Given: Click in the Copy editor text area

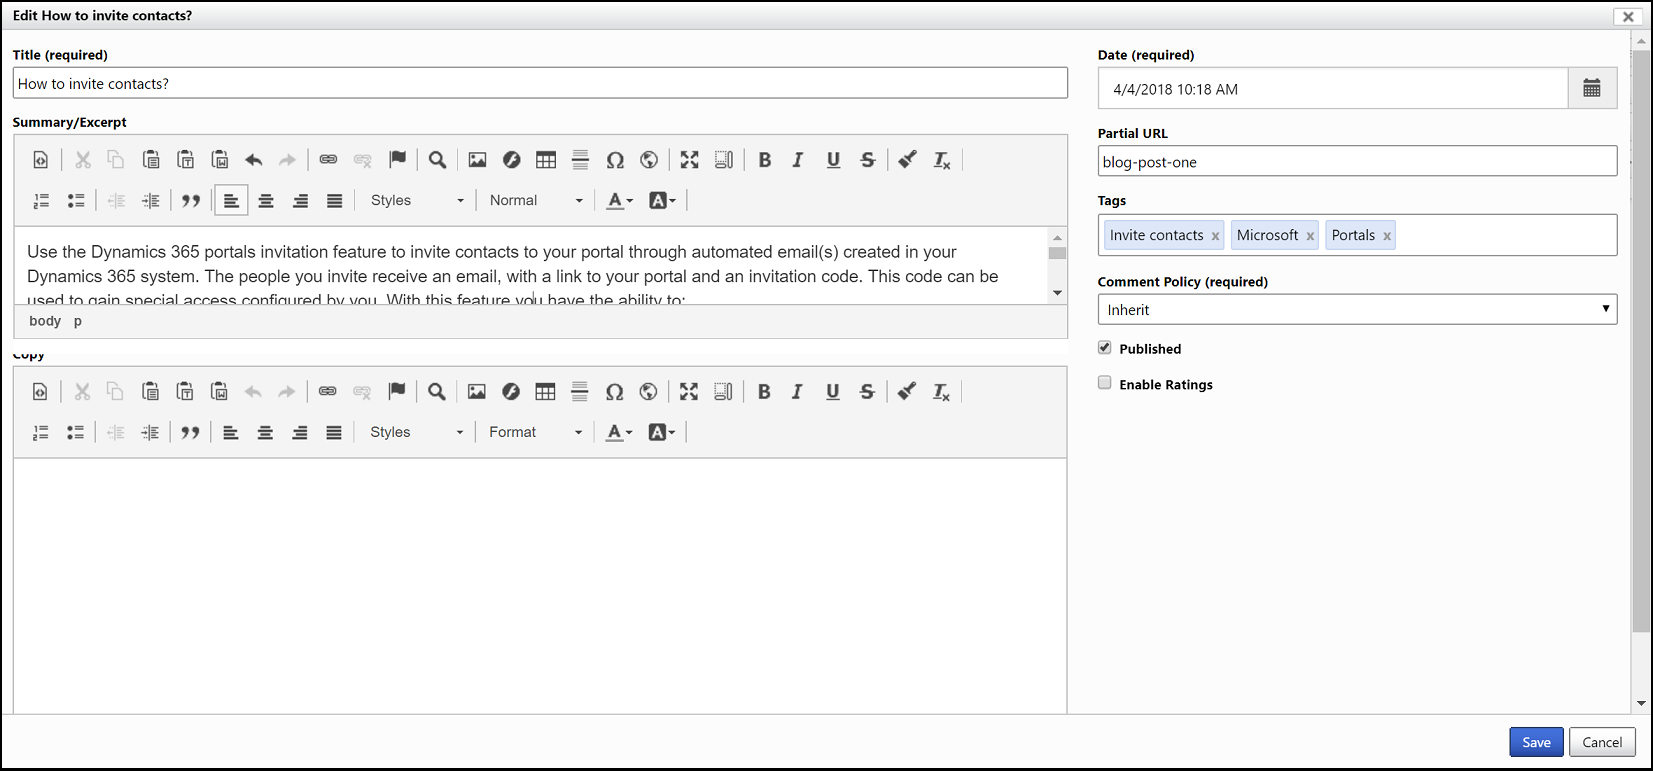Looking at the screenshot, I should 540,586.
